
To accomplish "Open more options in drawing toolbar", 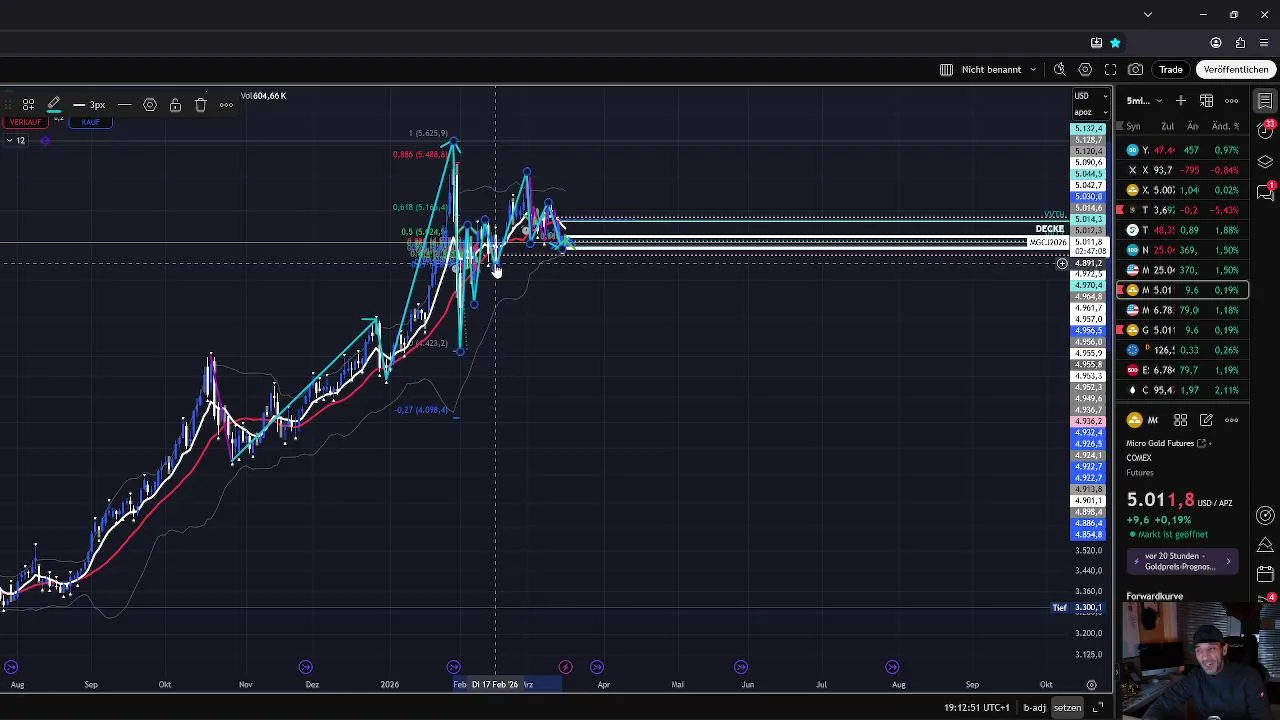I will point(226,105).
